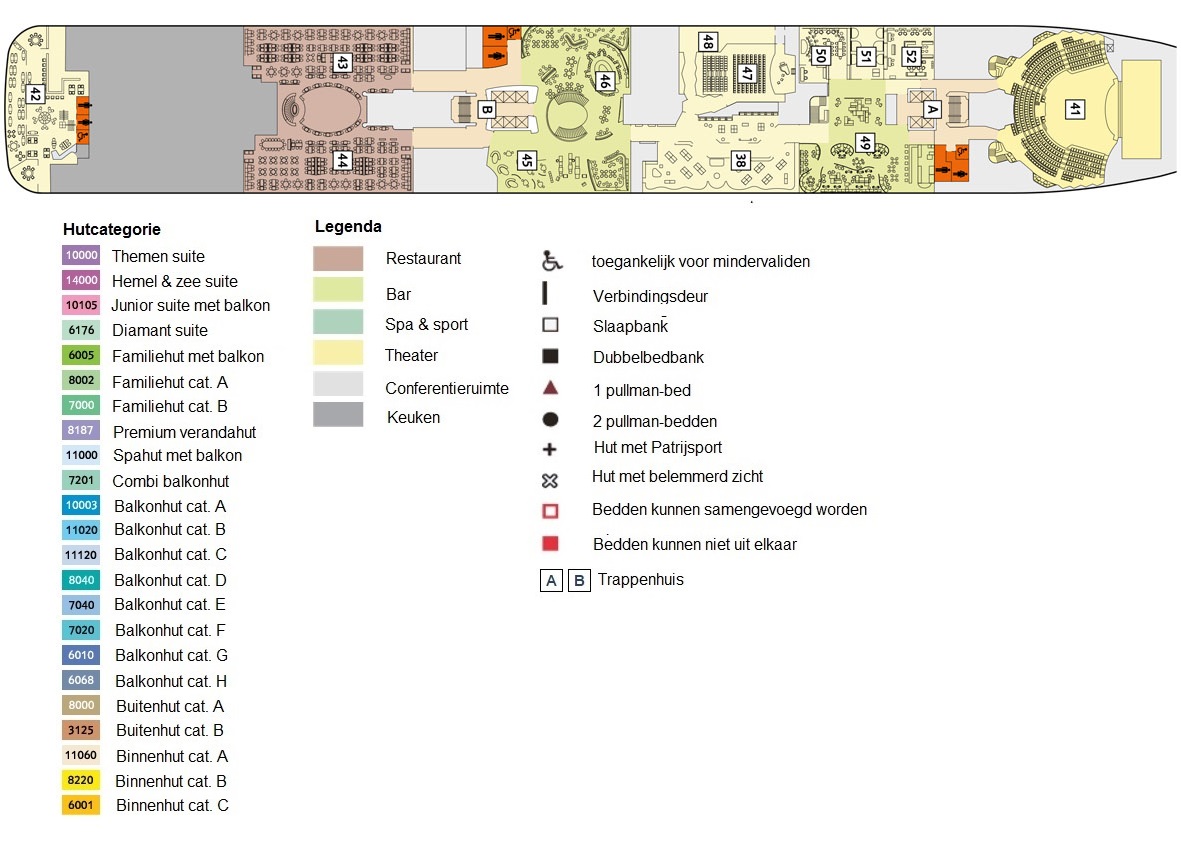Click the black Dubbelbedbank square icon
This screenshot has width=1181, height=841.
(x=549, y=356)
